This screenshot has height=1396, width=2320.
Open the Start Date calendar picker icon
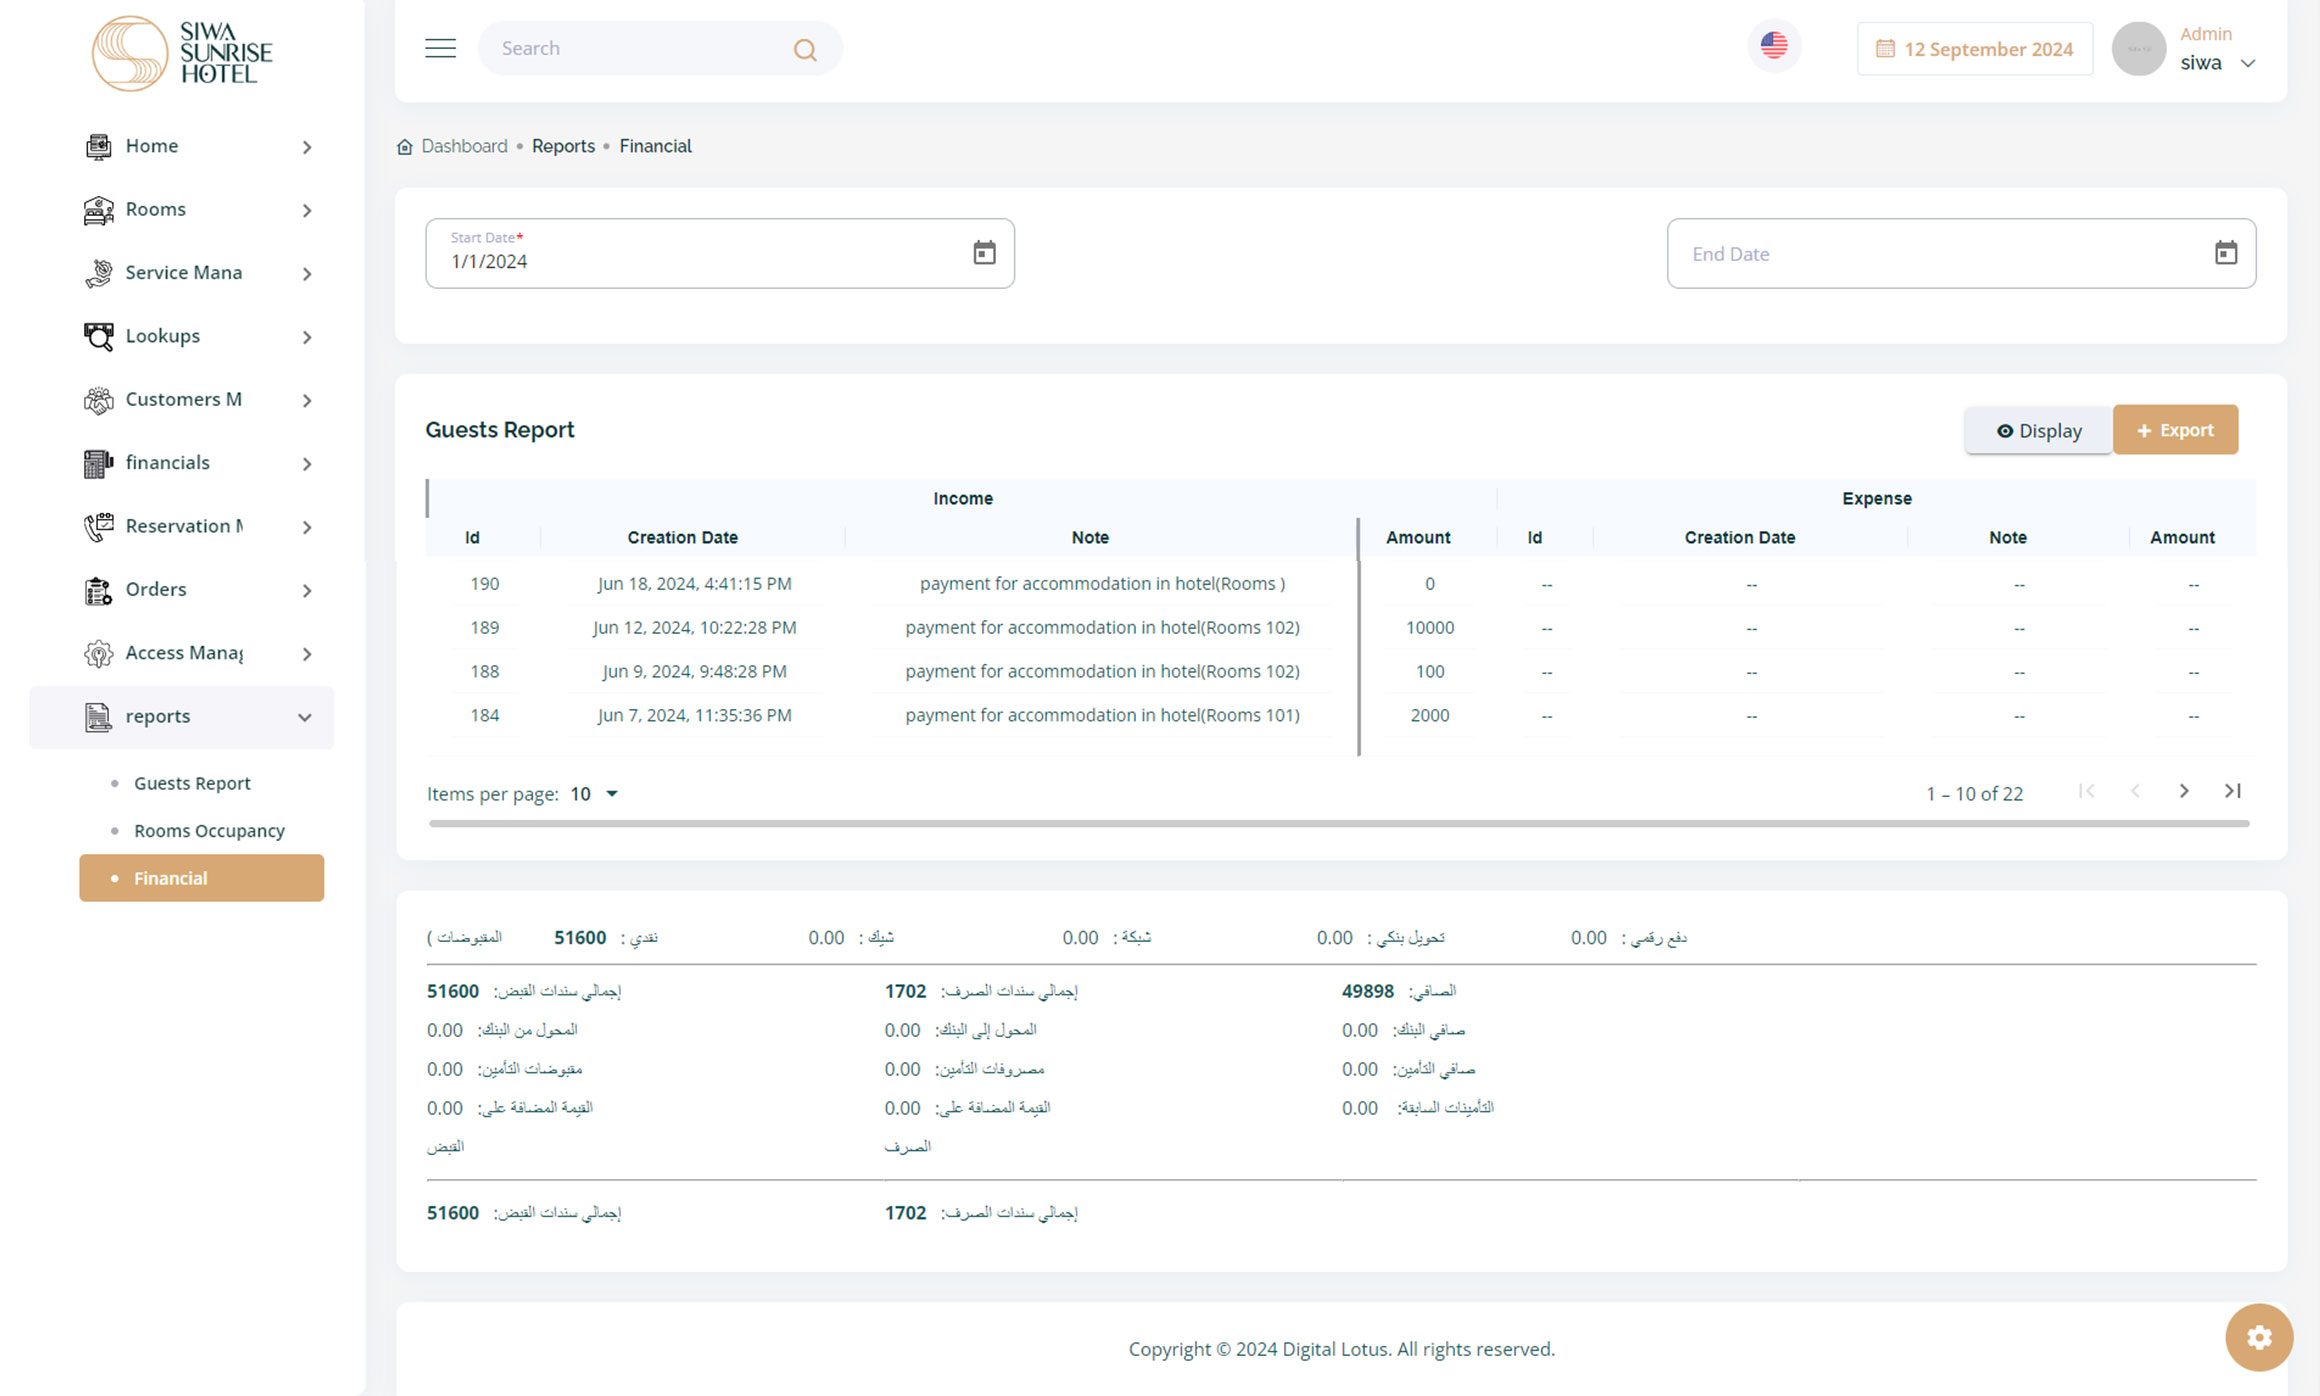[x=984, y=253]
